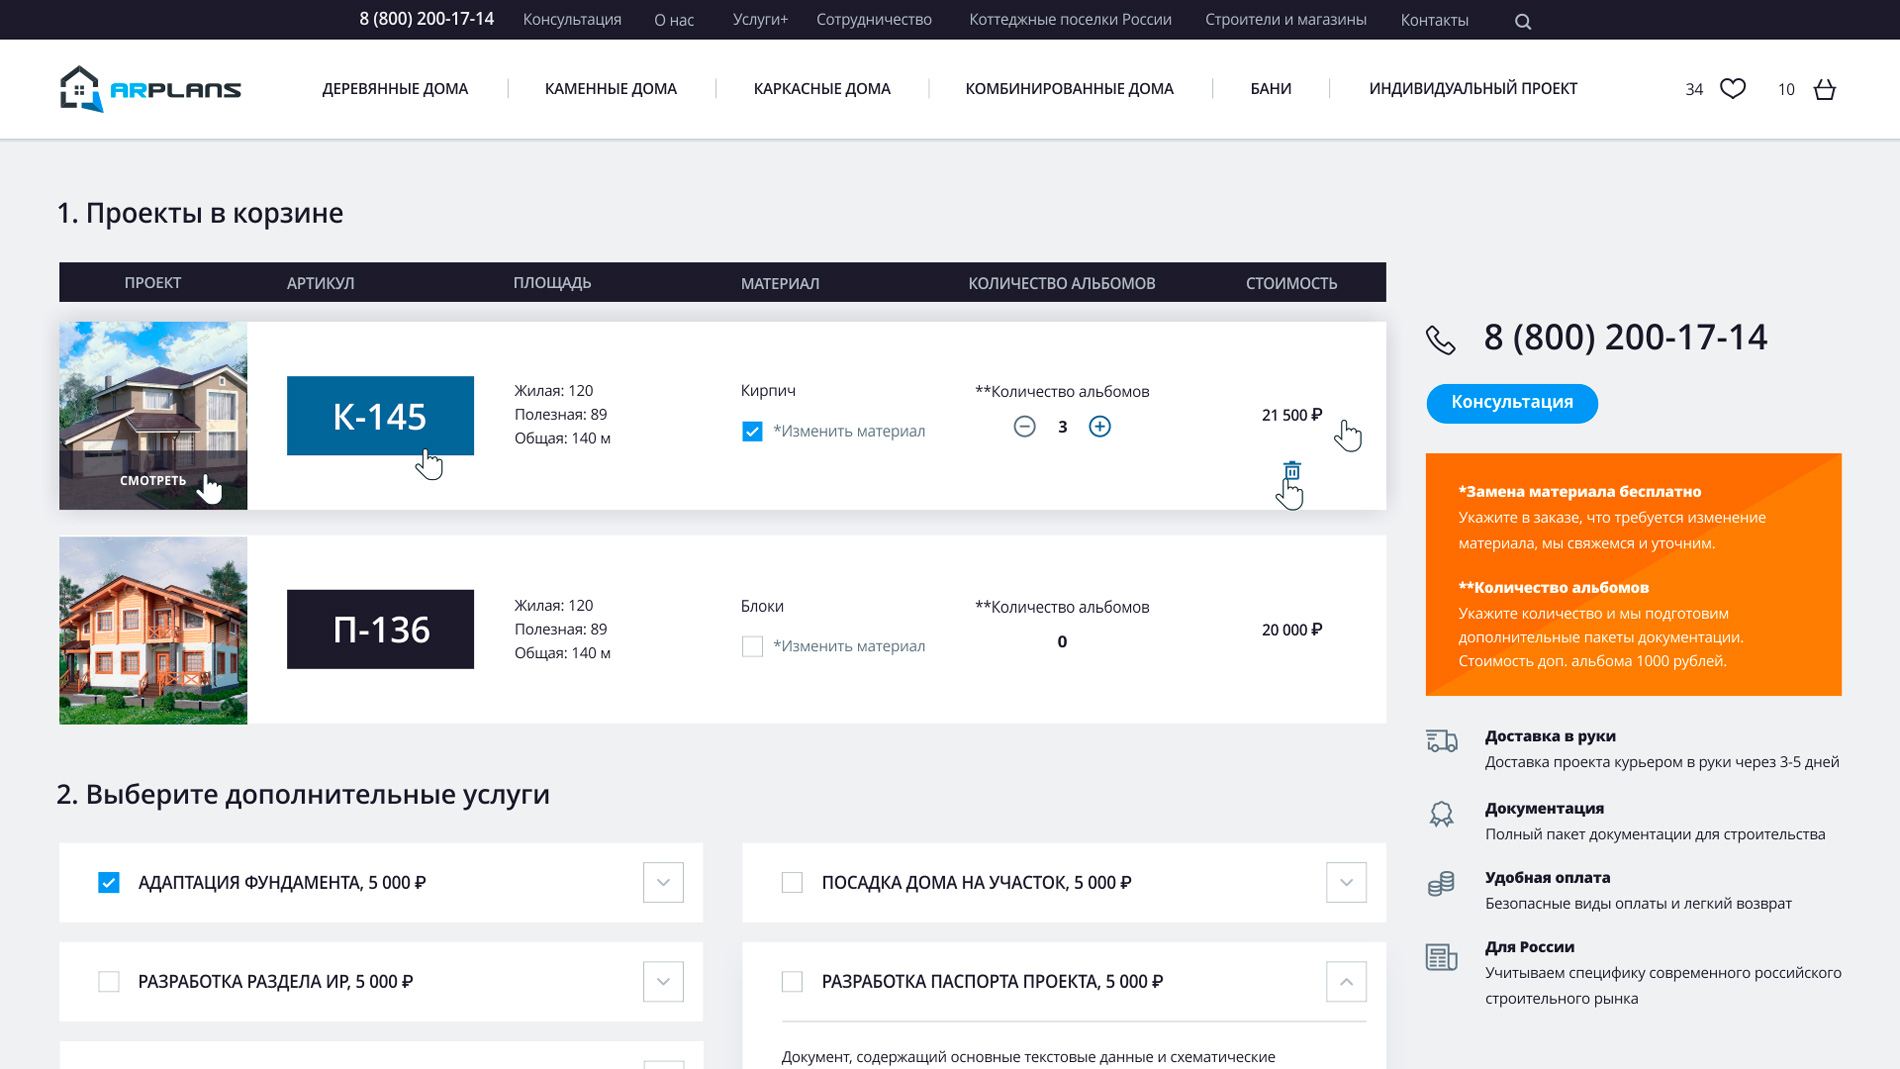Click the phone handset icon
The image size is (1900, 1069).
[x=1440, y=340]
